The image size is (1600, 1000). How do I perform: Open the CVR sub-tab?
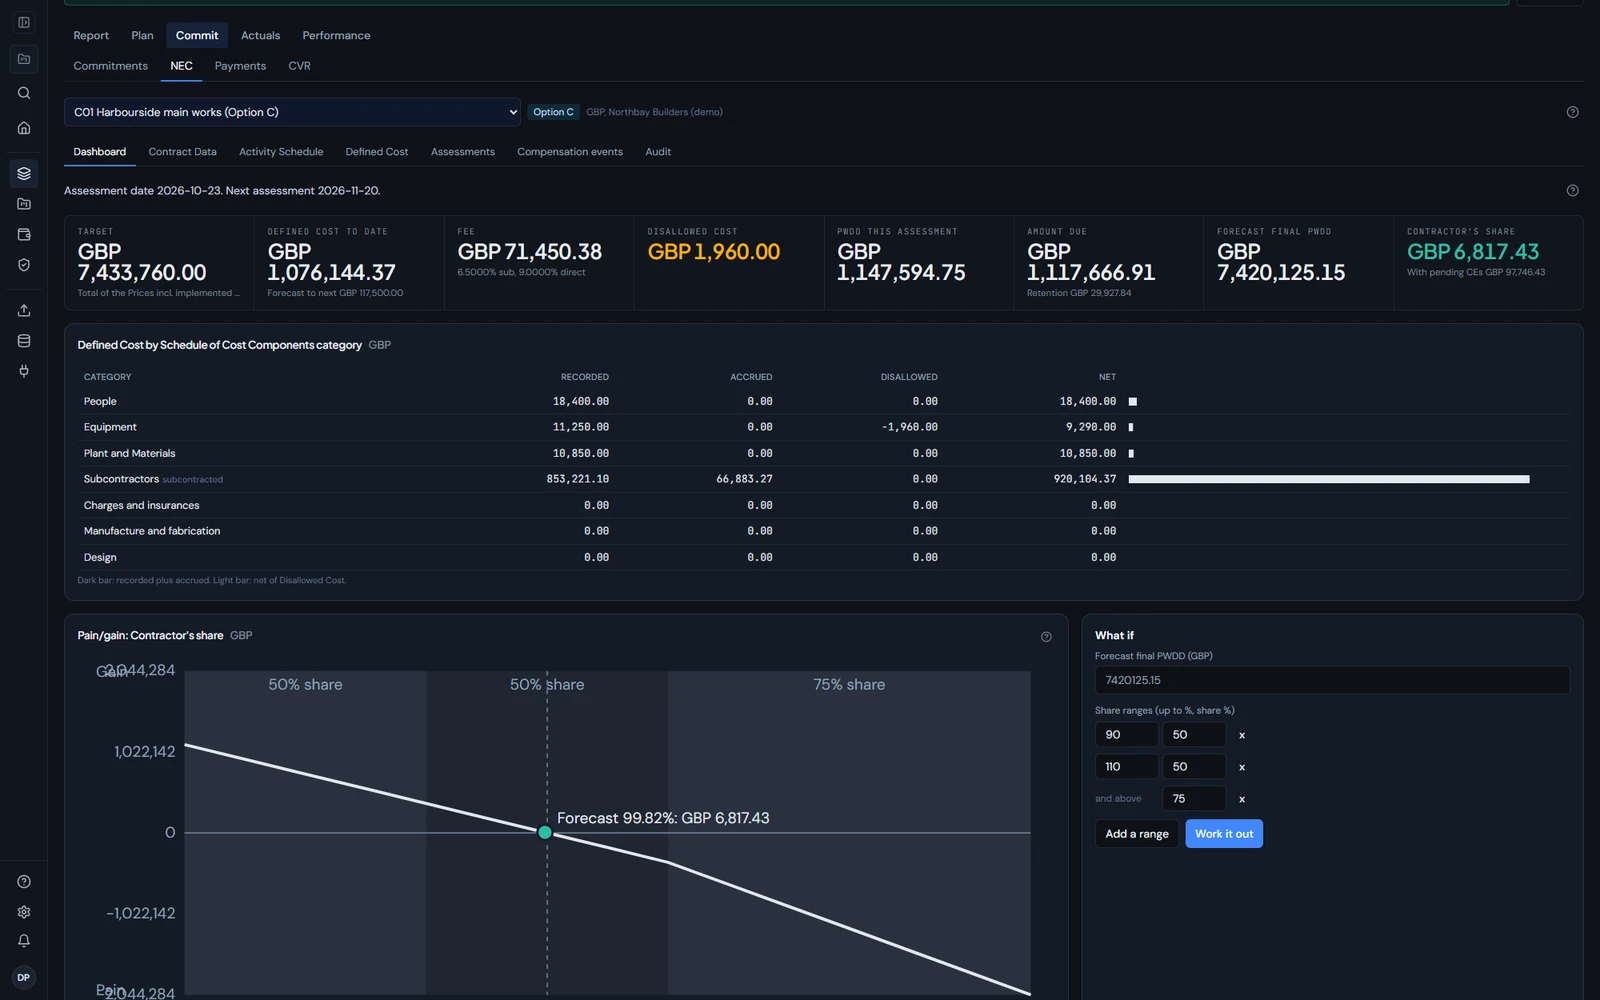click(x=299, y=66)
